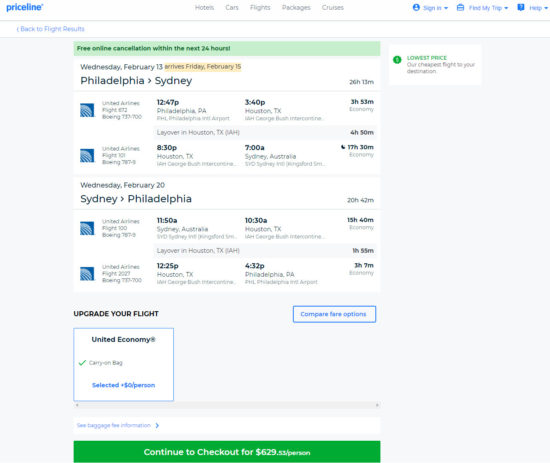Click United logo for Flight 2027
This screenshot has height=463, width=550.
(87, 274)
